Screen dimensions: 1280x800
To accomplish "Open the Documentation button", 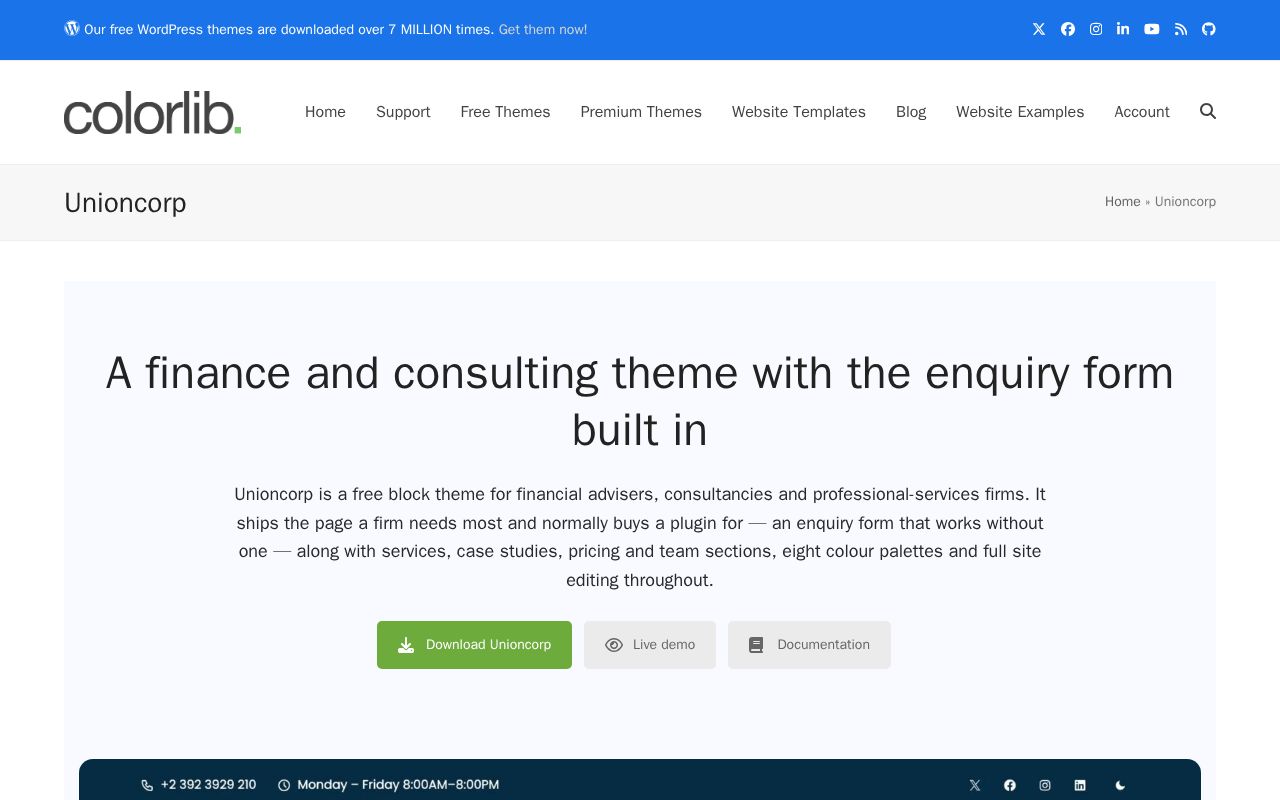I will pos(809,645).
